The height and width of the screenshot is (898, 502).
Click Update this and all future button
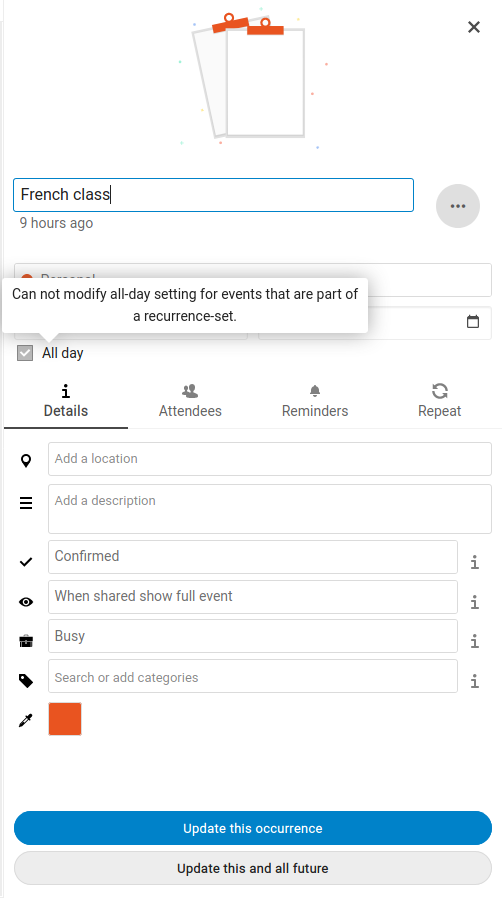pyautogui.click(x=252, y=868)
